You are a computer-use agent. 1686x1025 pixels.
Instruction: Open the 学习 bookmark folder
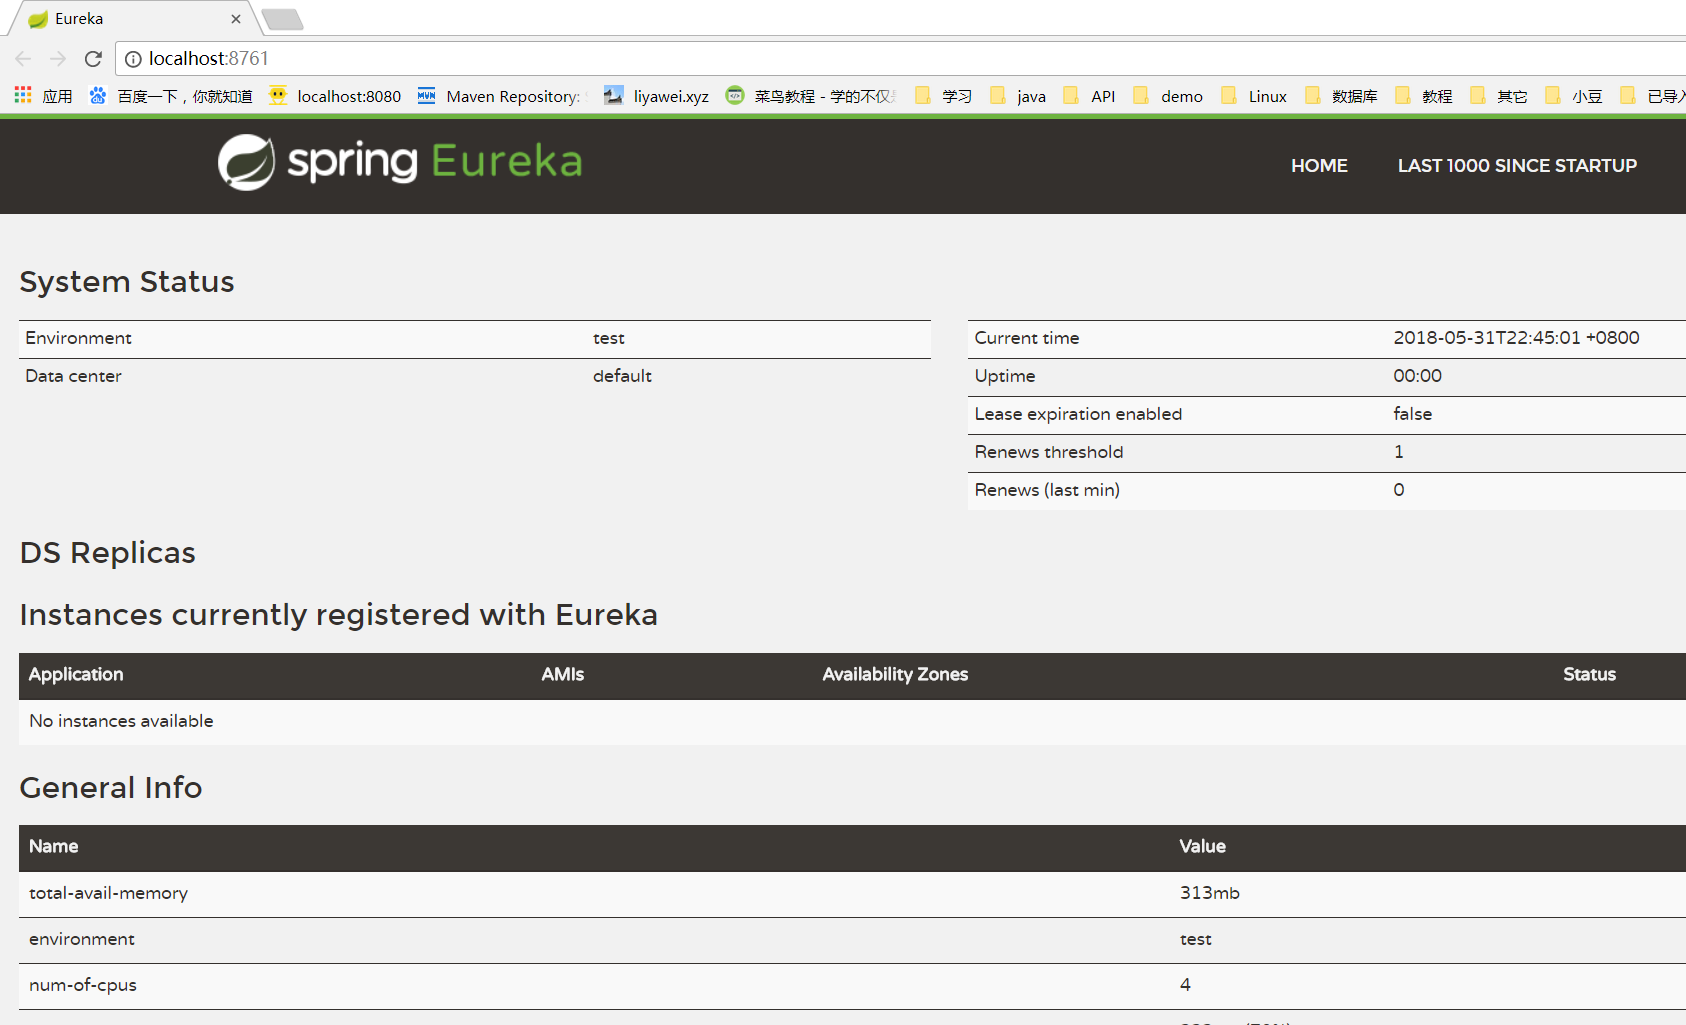coord(943,96)
